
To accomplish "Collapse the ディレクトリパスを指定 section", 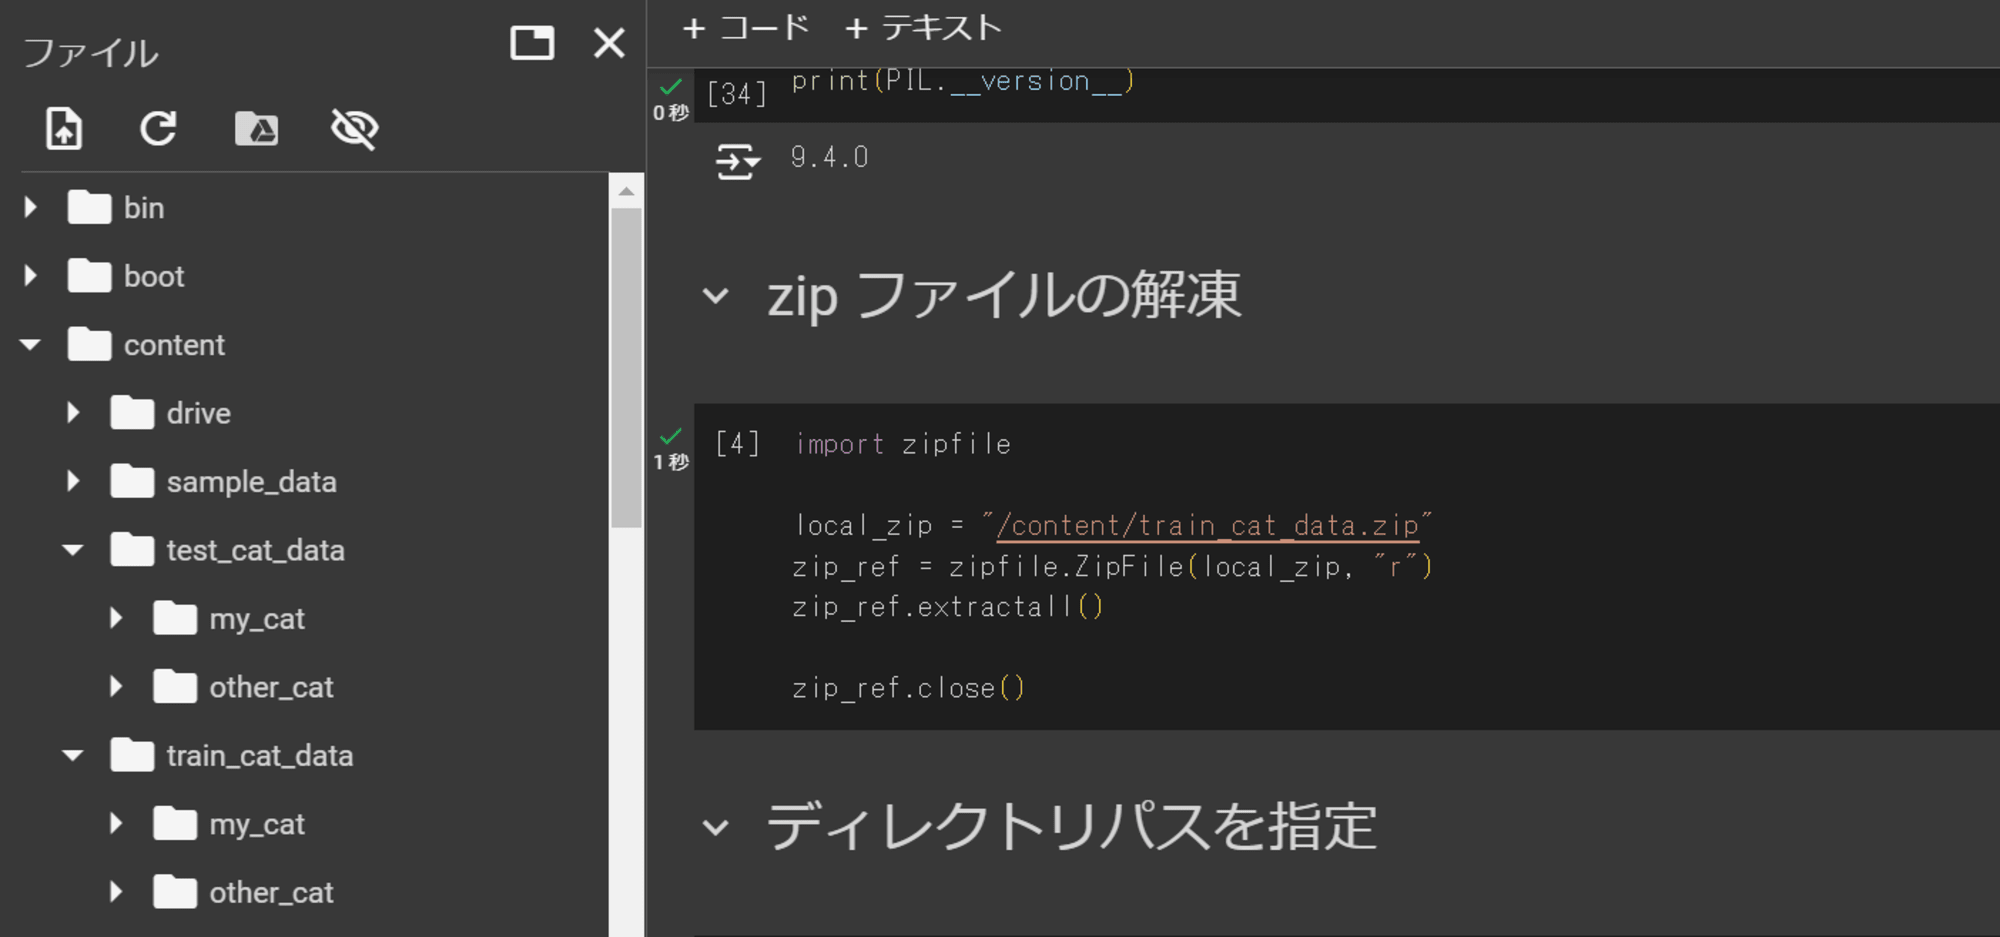I will tap(716, 827).
